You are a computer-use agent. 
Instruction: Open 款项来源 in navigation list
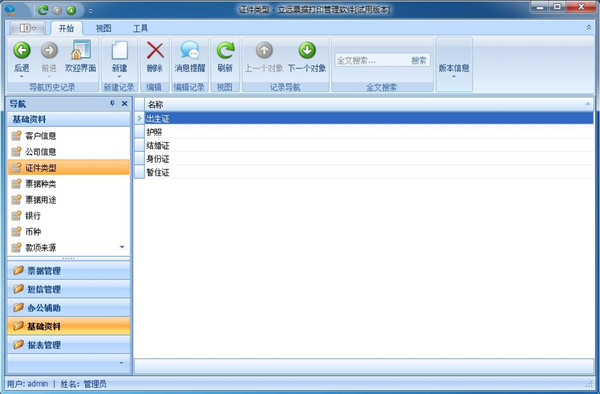point(68,247)
